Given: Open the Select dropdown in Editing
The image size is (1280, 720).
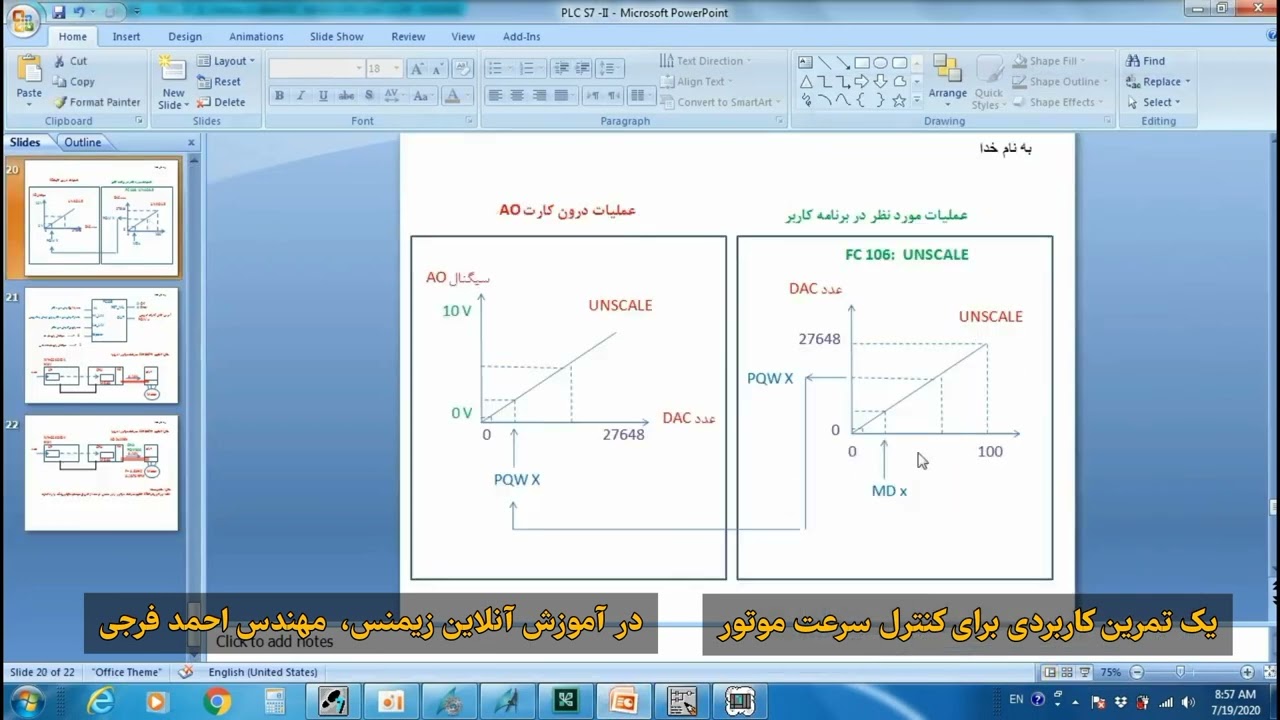Looking at the screenshot, I should tap(1153, 102).
